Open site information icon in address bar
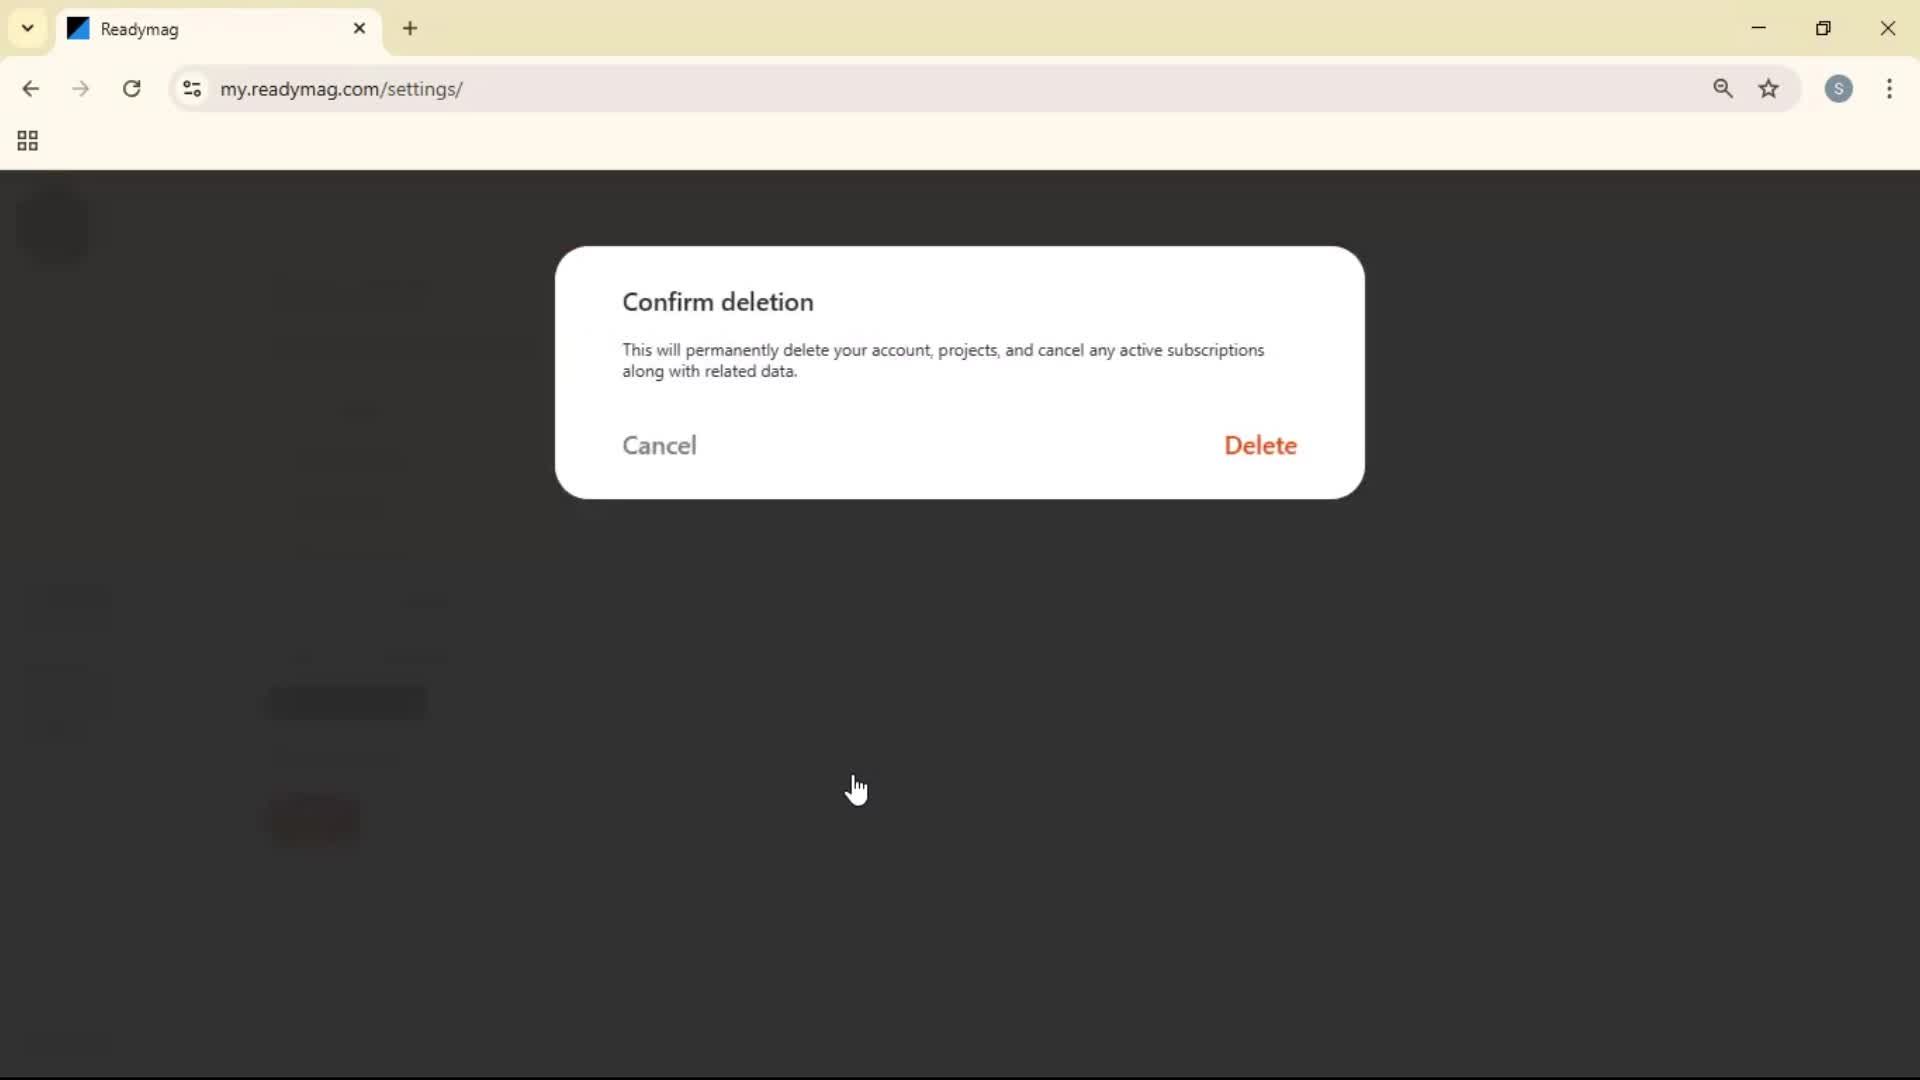This screenshot has height=1080, width=1920. [x=192, y=89]
